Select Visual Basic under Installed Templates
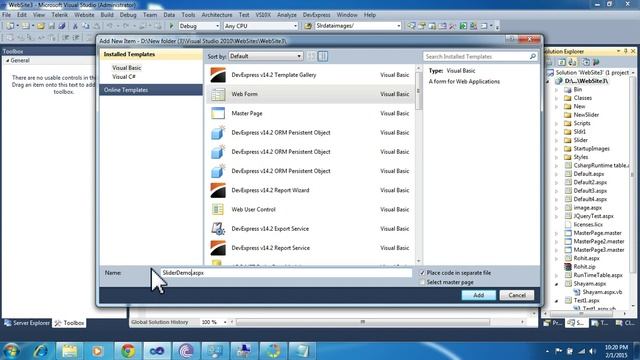This screenshot has width=640, height=360. pos(127,68)
